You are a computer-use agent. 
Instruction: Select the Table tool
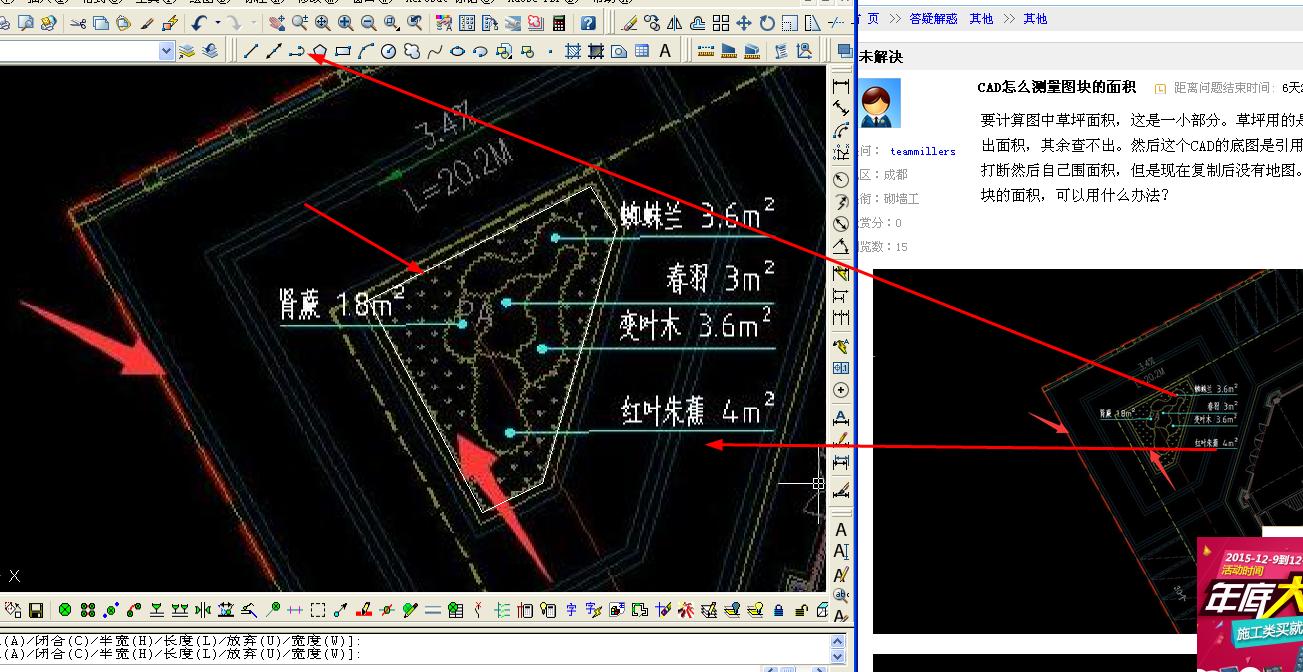pos(642,51)
